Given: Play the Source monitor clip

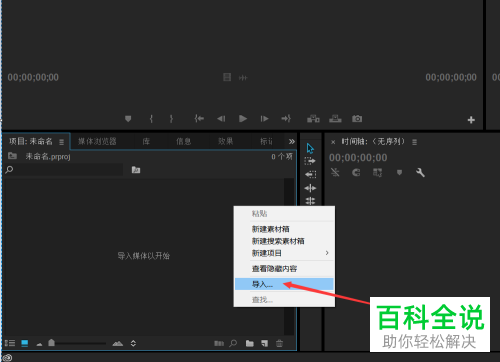Looking at the screenshot, I should (x=243, y=119).
